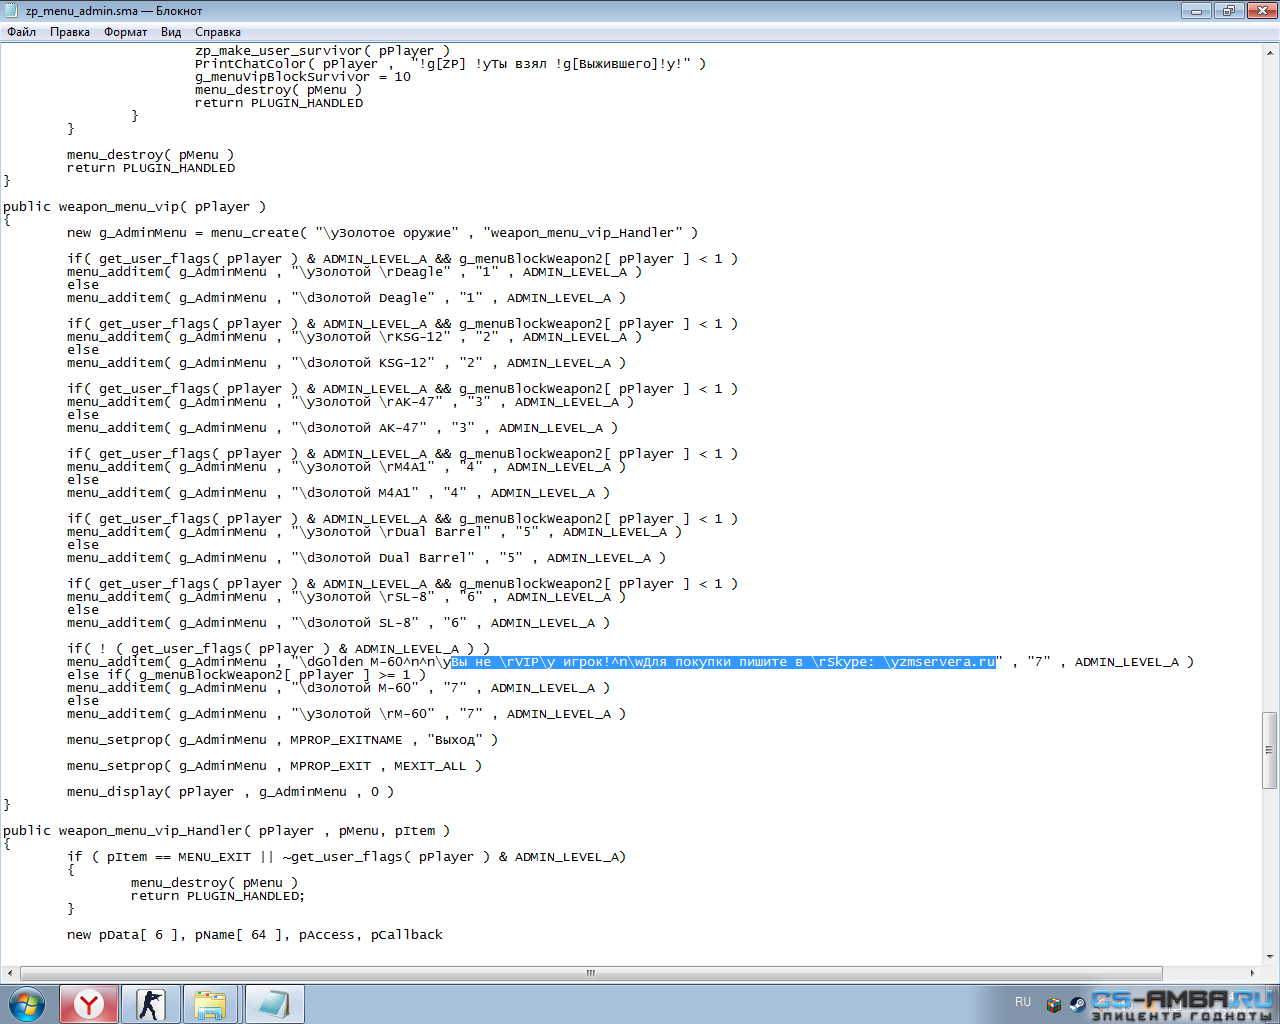The height and width of the screenshot is (1024, 1280).
Task: Click the vertical scrollbar down arrow
Action: [x=1270, y=957]
